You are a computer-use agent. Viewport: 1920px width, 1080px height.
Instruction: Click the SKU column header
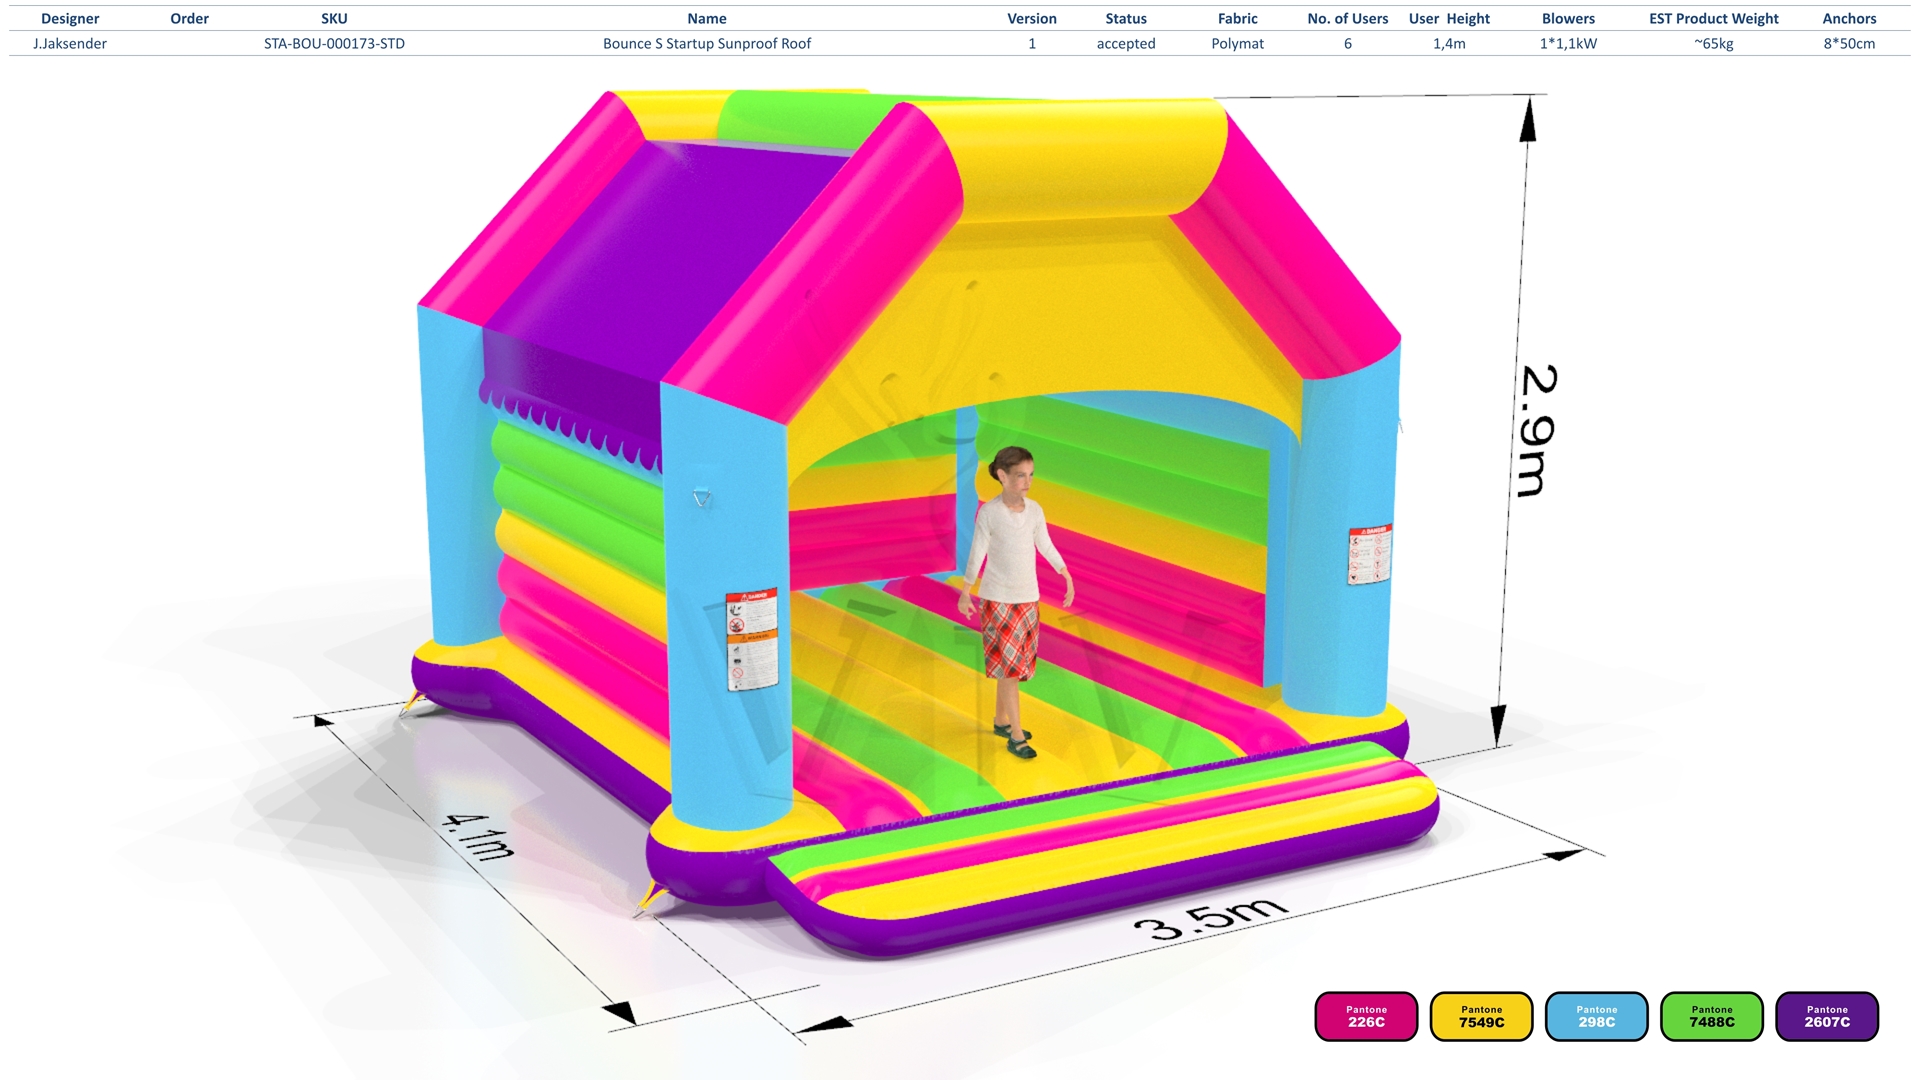pyautogui.click(x=334, y=18)
